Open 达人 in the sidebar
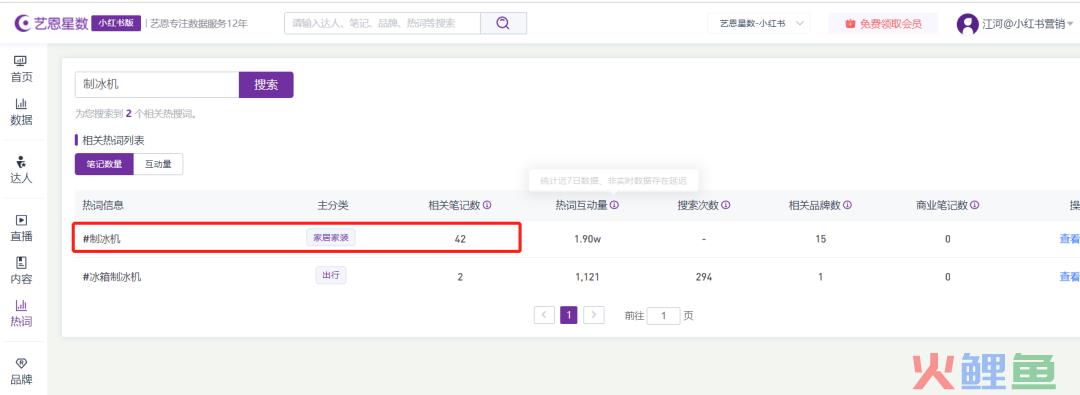1080x395 pixels. click(21, 170)
